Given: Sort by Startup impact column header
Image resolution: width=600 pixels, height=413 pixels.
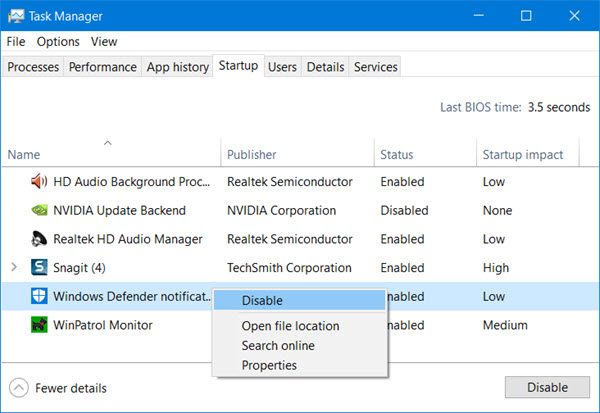Looking at the screenshot, I should pyautogui.click(x=523, y=155).
